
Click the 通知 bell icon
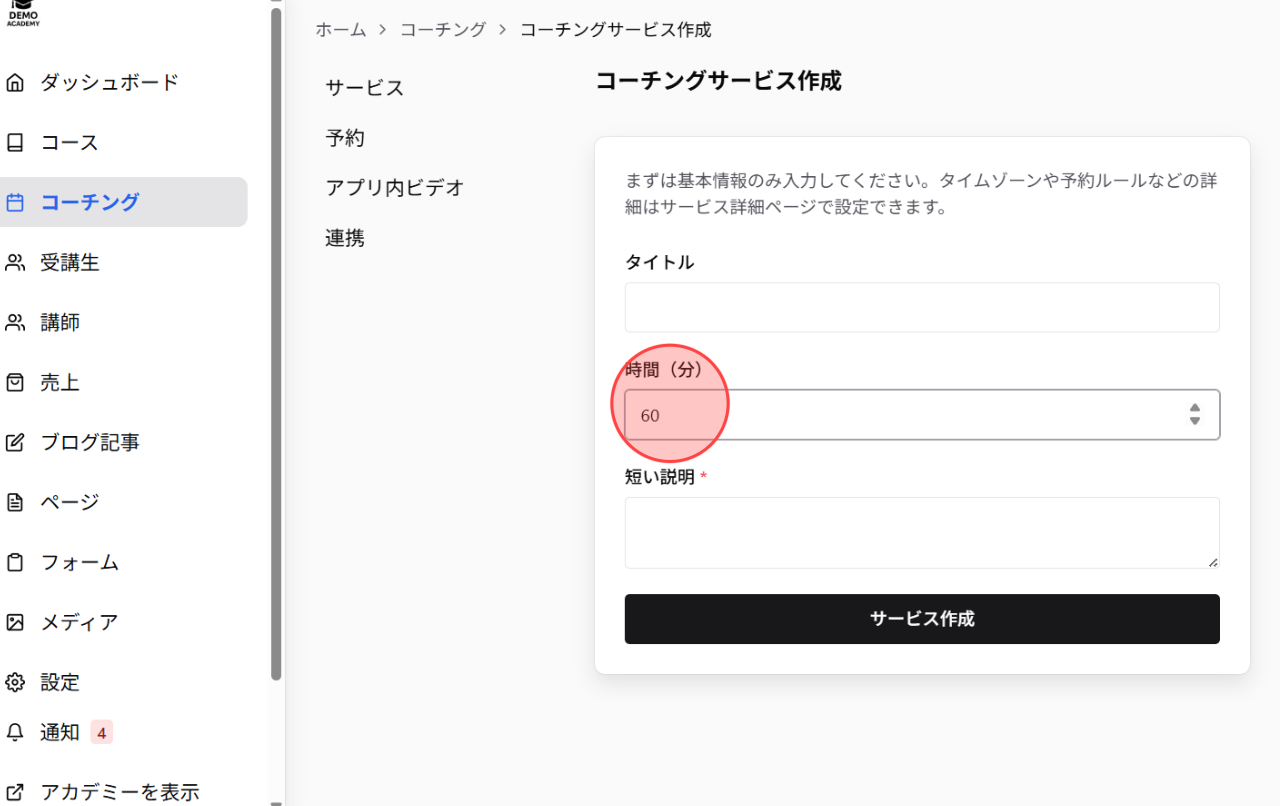point(15,732)
